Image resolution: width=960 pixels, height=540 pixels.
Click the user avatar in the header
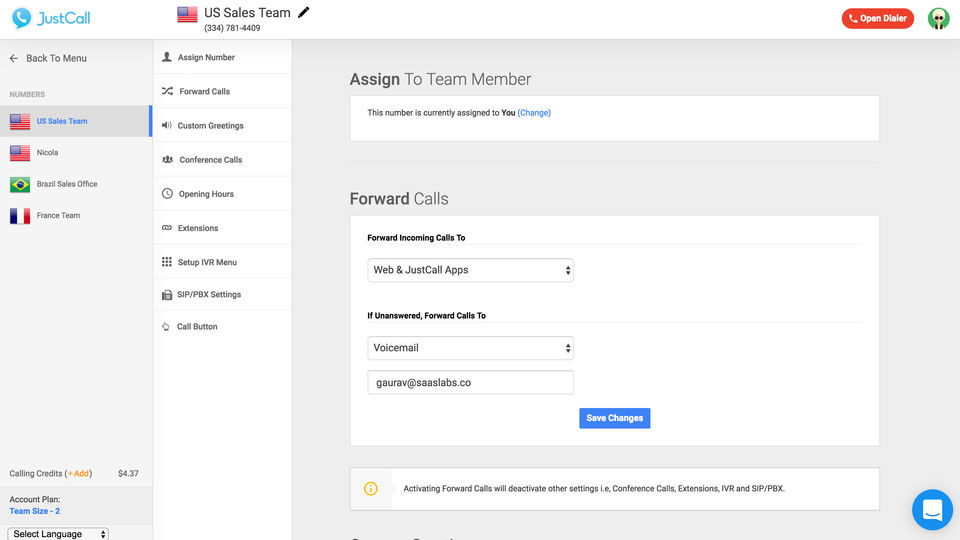click(938, 18)
